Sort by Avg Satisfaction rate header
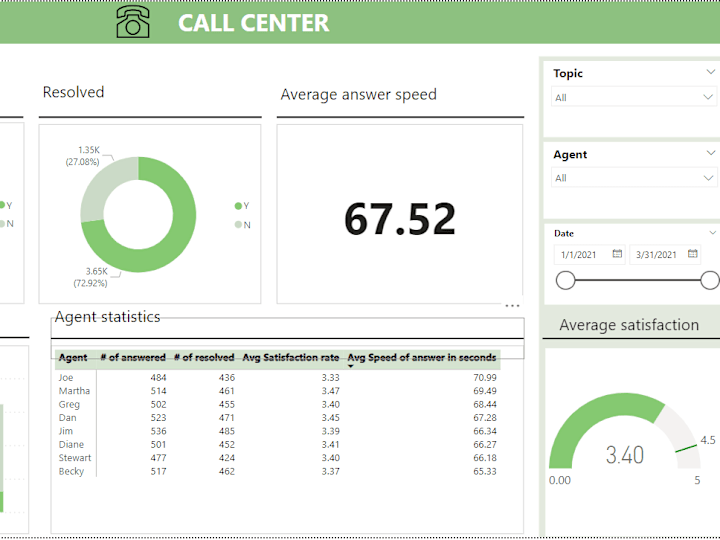The image size is (720, 540). pos(291,358)
